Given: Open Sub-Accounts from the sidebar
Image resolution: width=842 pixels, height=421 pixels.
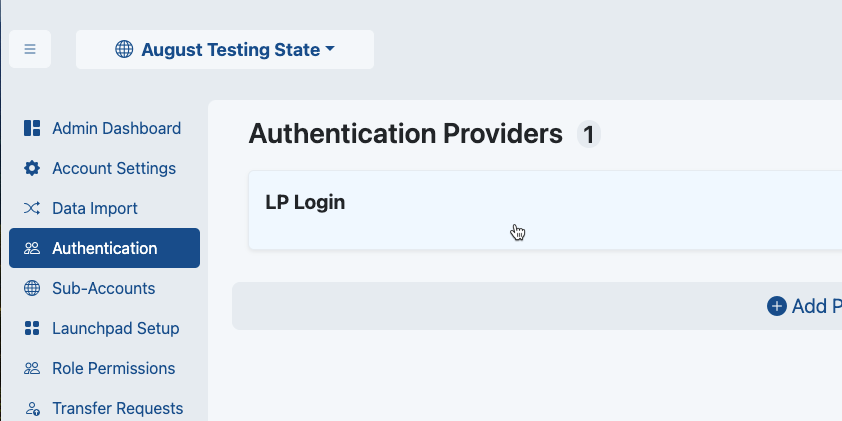Looking at the screenshot, I should pyautogui.click(x=104, y=288).
